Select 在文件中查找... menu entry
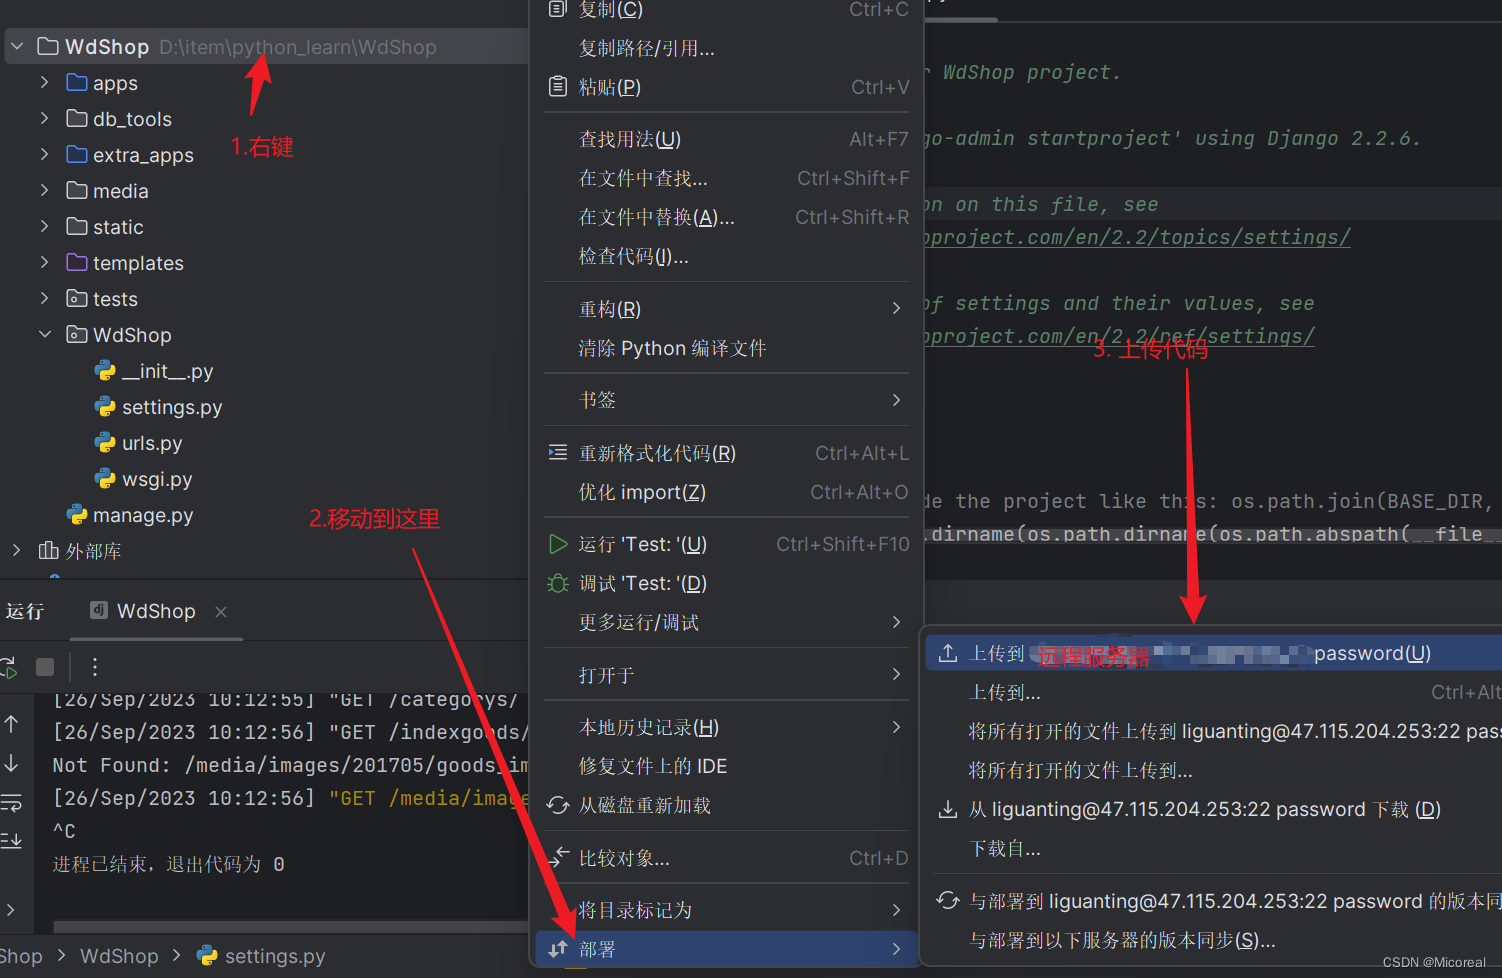Screen dimensions: 1502x978 coord(726,178)
